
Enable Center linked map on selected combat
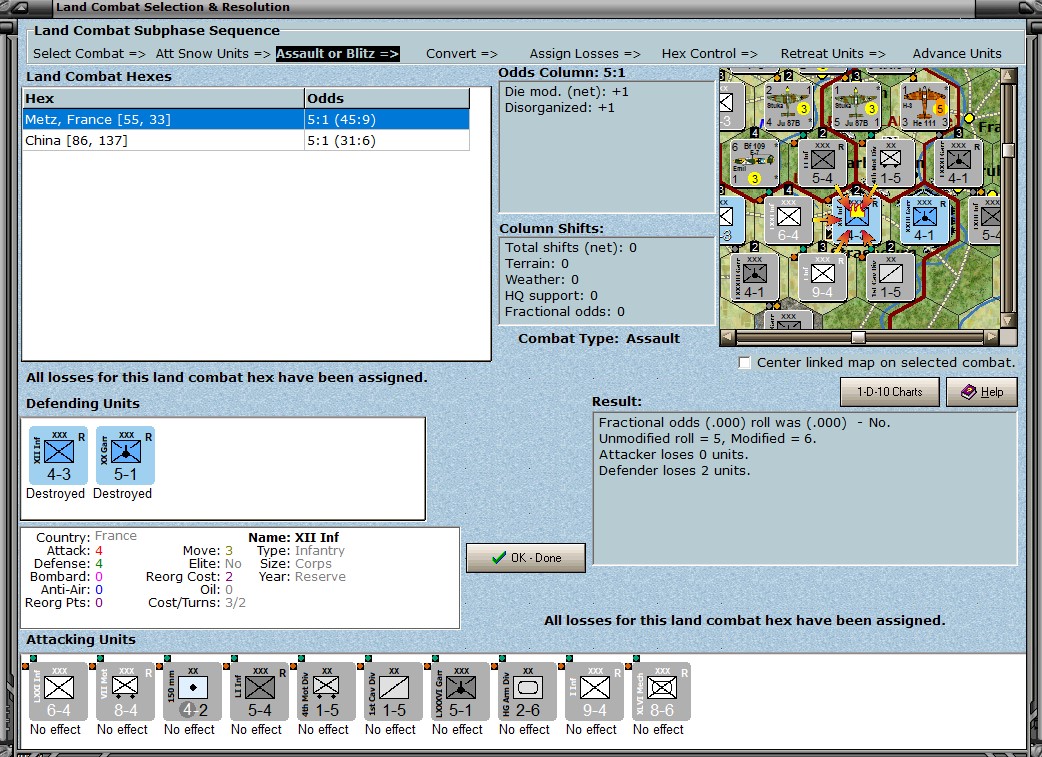[x=745, y=363]
